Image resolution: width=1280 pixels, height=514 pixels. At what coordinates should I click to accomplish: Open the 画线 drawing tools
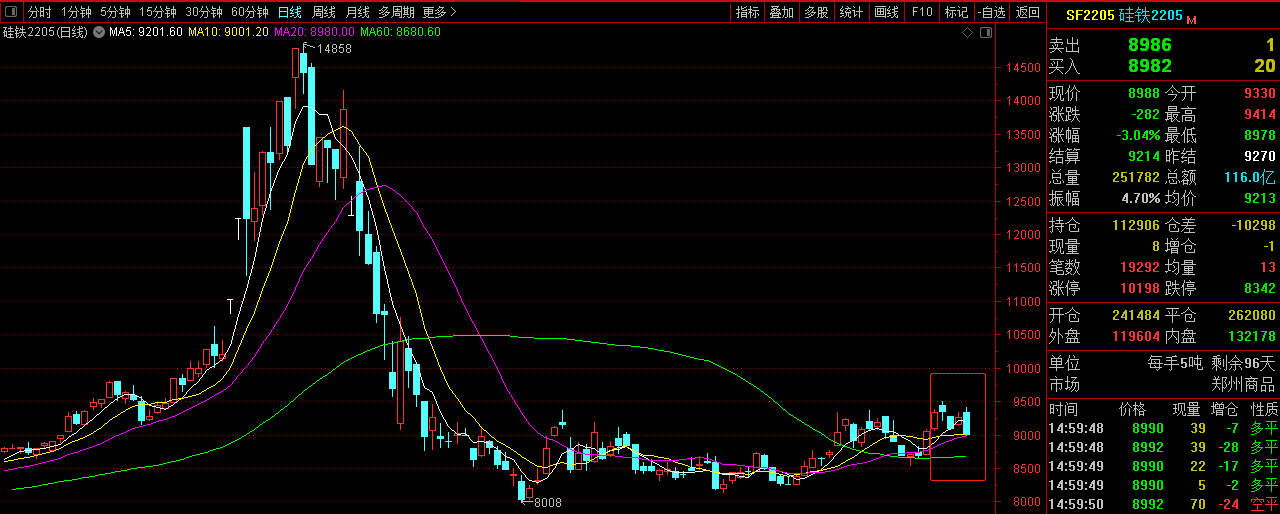click(x=886, y=12)
